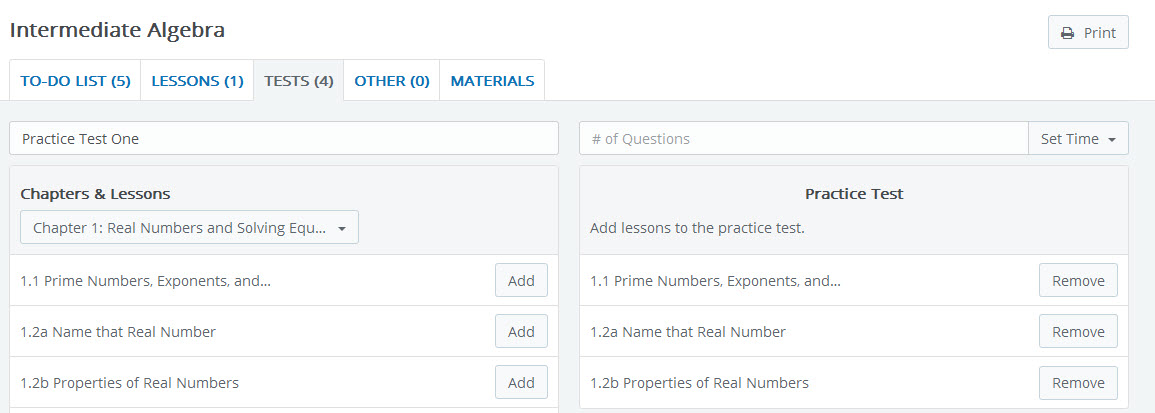Image resolution: width=1155 pixels, height=413 pixels.
Task: Click the 1.1 Prime Numbers lesson in Chapters list
Action: pos(145,281)
